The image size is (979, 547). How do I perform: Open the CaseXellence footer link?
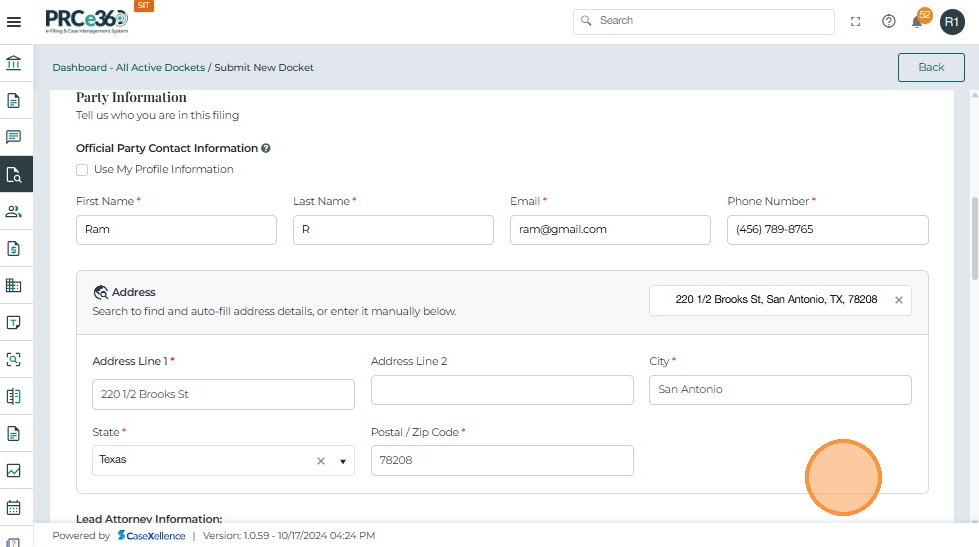pos(151,536)
